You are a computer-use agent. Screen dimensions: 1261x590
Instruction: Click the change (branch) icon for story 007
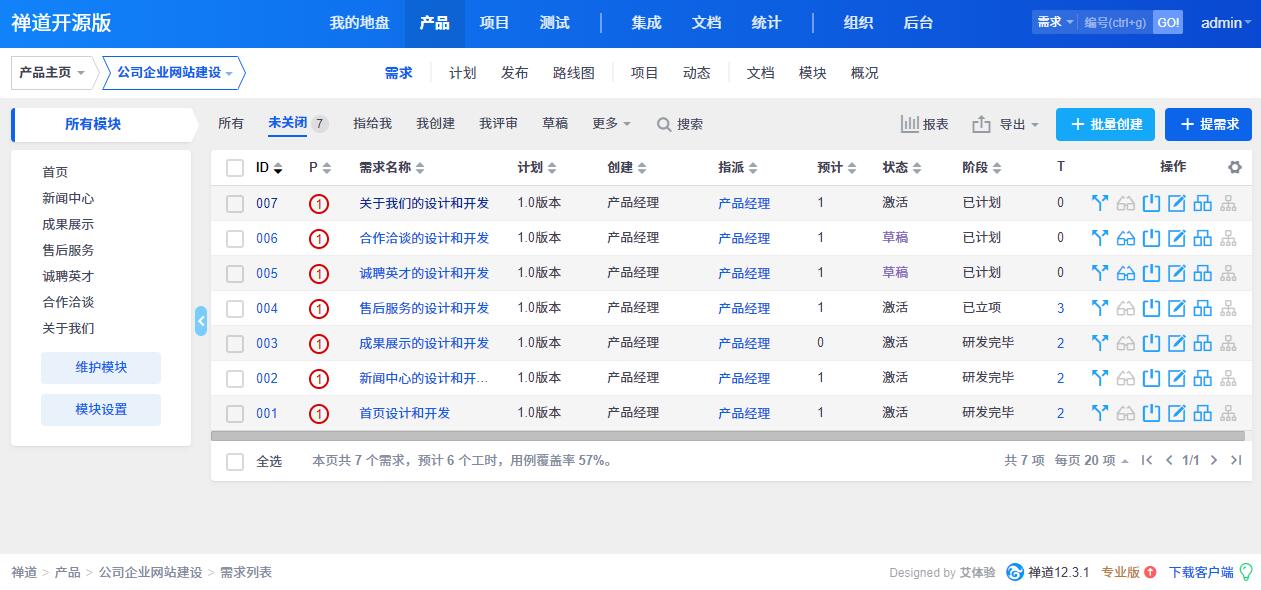coord(1099,203)
